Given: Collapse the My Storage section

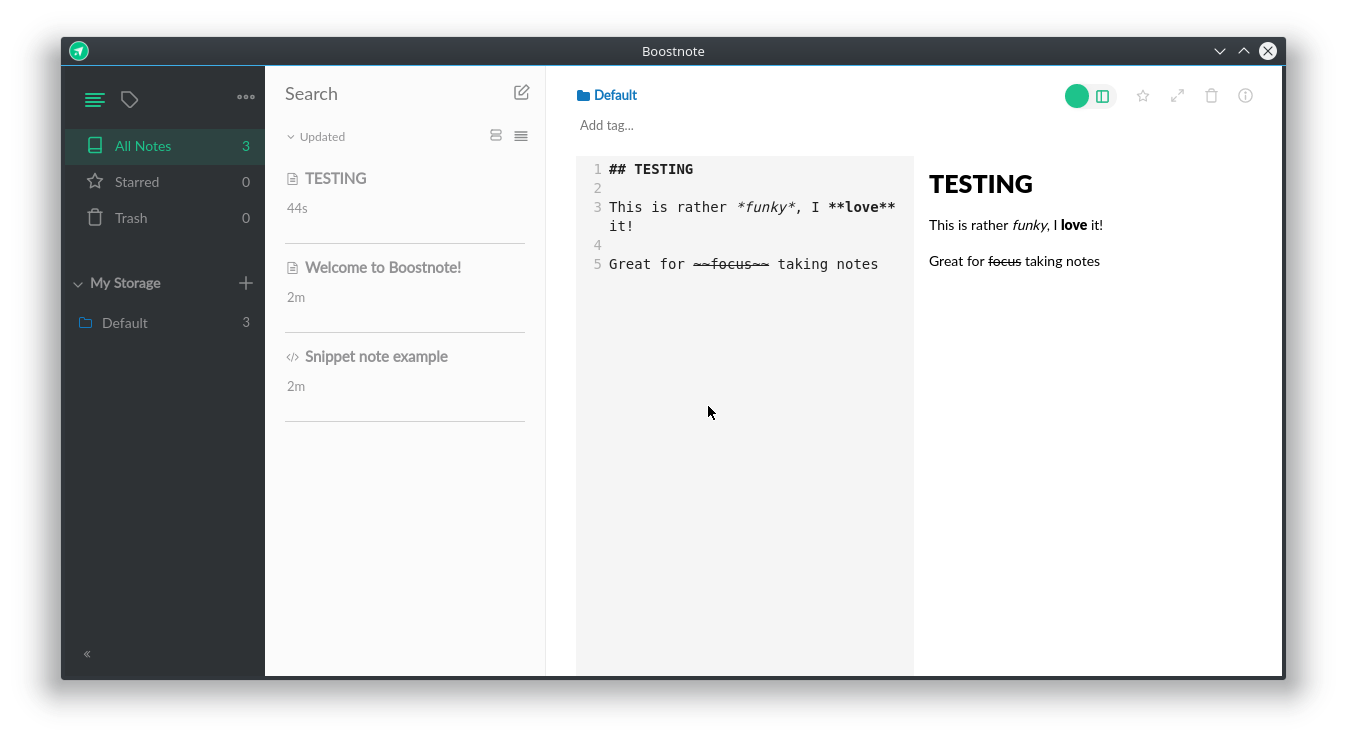Looking at the screenshot, I should tap(77, 284).
